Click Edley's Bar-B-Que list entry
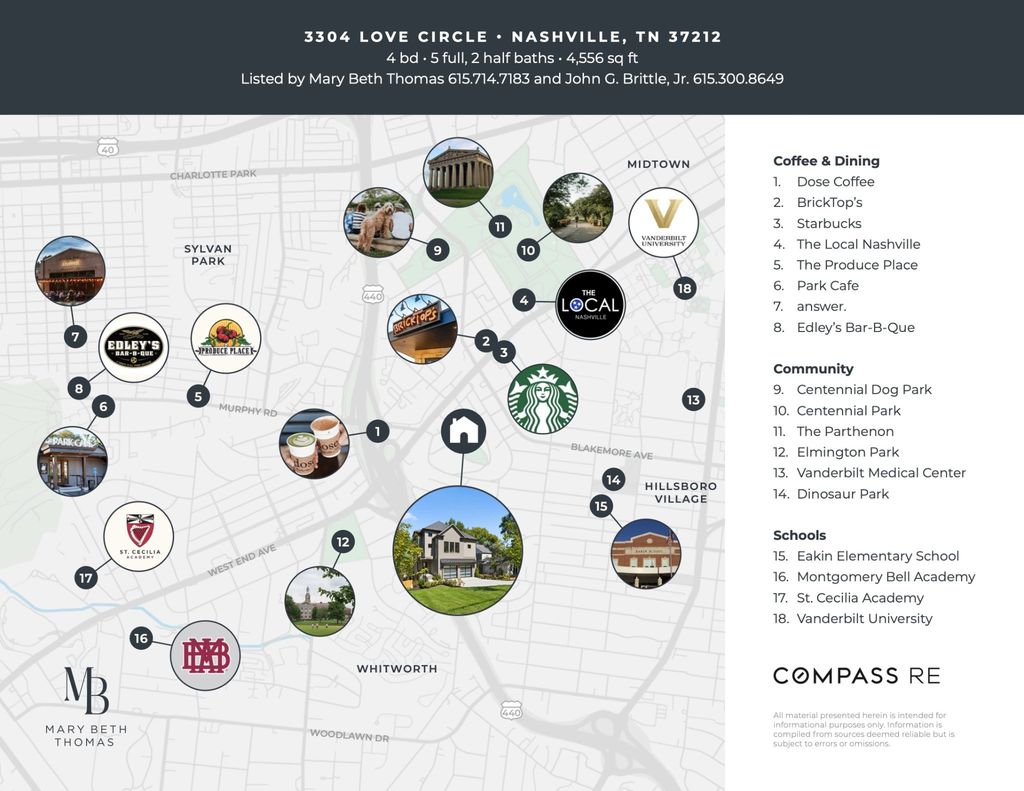This screenshot has height=791, width=1024. 856,328
